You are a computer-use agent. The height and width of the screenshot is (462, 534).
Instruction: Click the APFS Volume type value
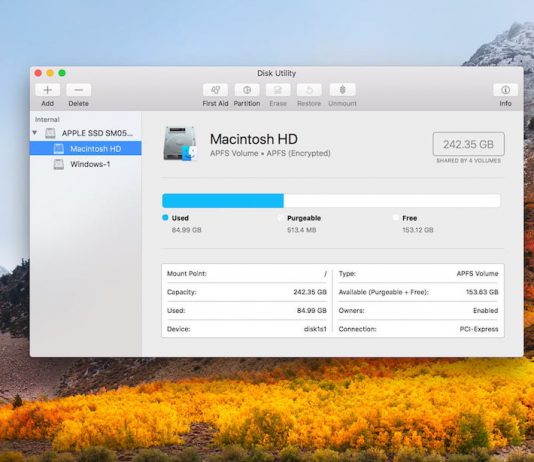[x=477, y=274]
